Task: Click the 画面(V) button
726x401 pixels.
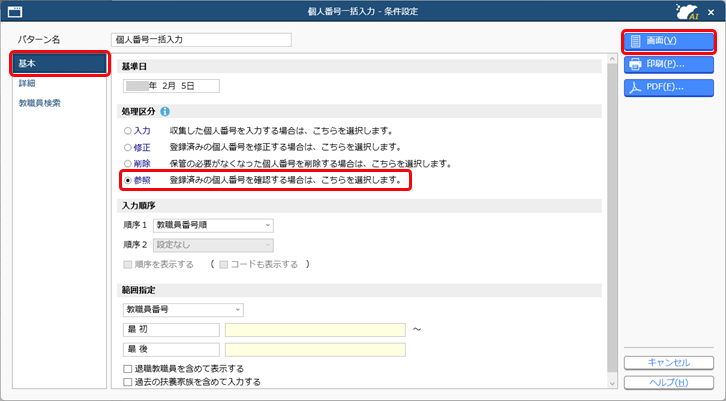Action: tap(669, 41)
